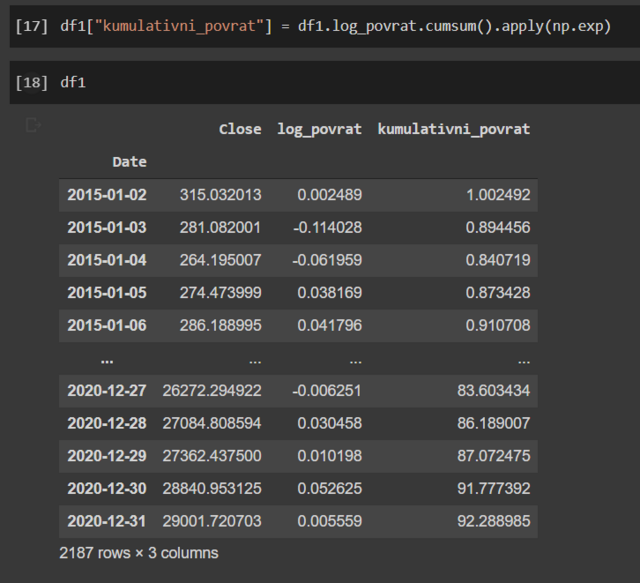Image resolution: width=640 pixels, height=583 pixels.
Task: Click the date 2020-12-28
Action: point(107,424)
